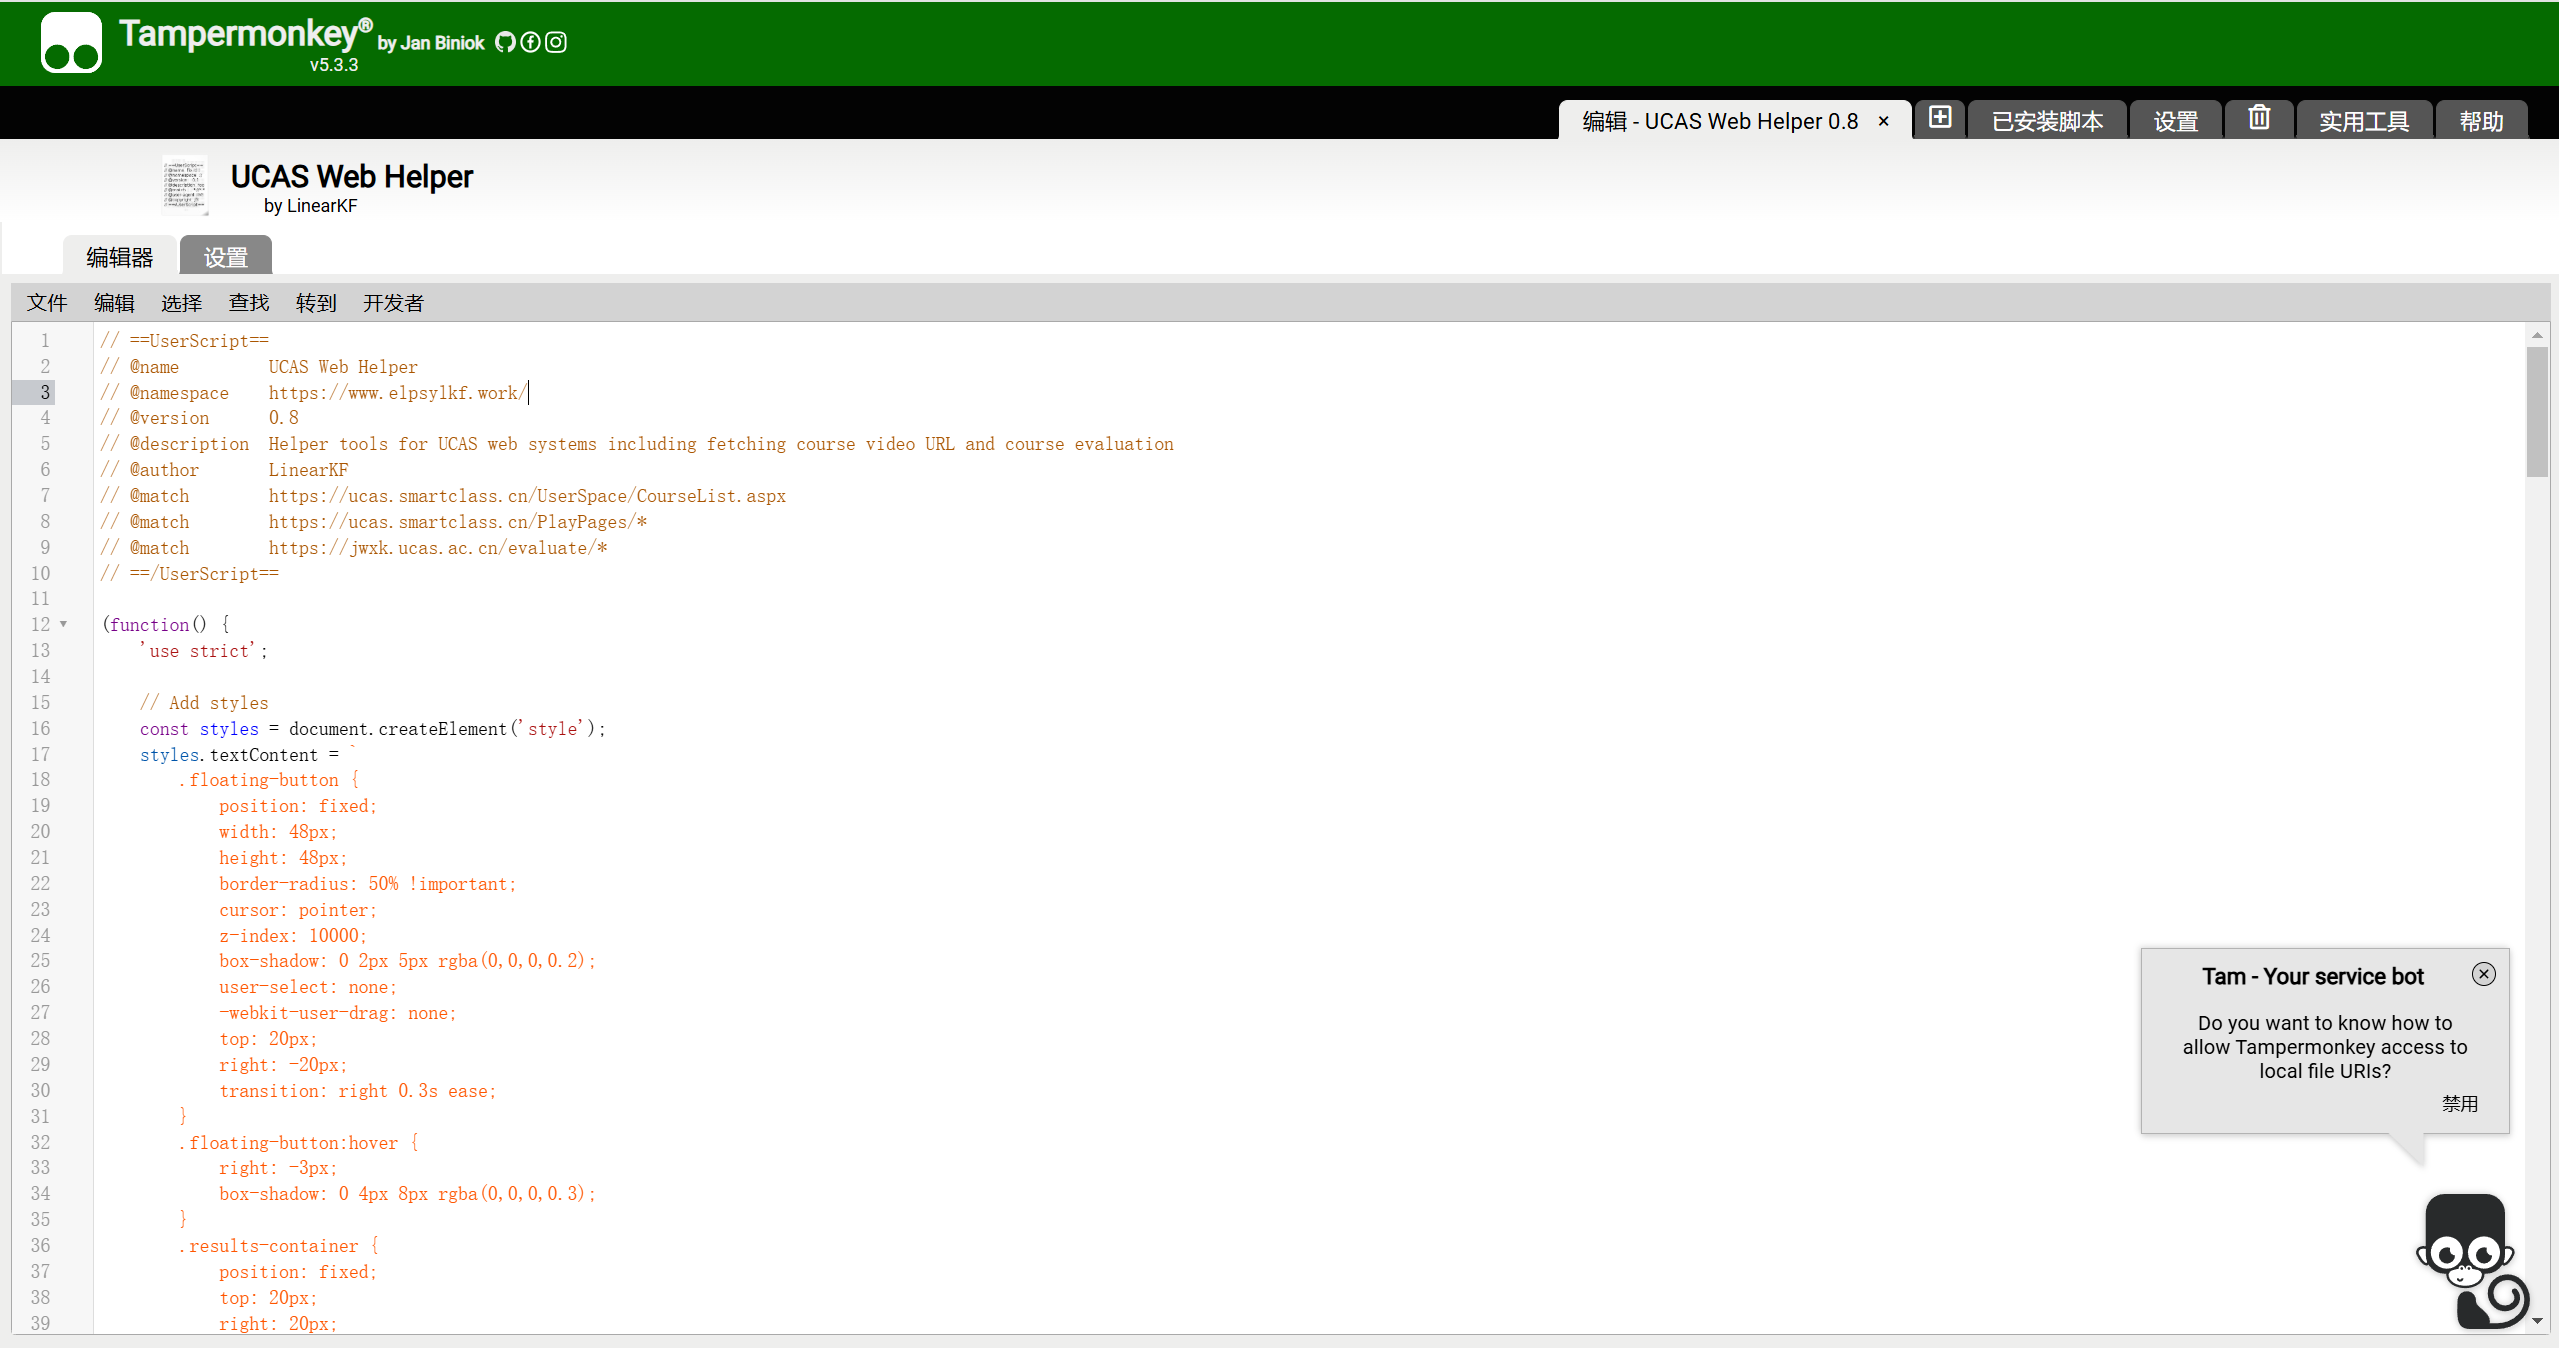Switch to the script 设置 sub-tab
The height and width of the screenshot is (1348, 2559).
tap(226, 257)
